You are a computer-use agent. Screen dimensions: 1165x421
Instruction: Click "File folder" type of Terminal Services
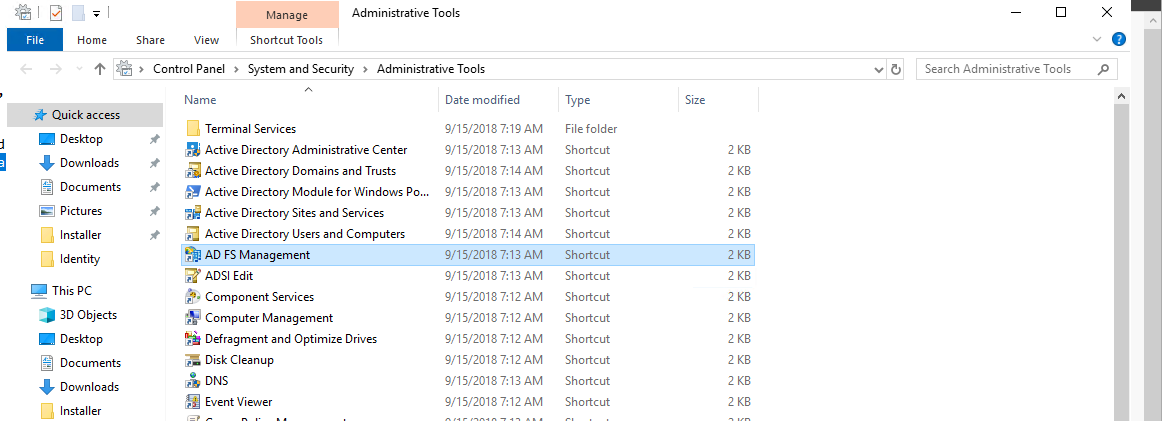pyautogui.click(x=591, y=128)
